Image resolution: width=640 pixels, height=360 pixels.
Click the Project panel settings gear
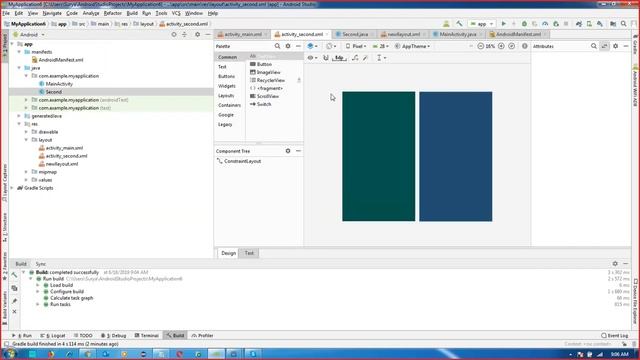point(198,35)
